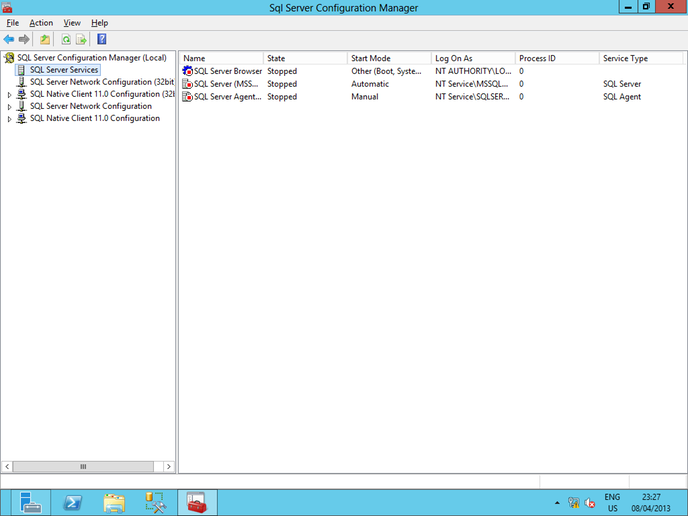This screenshot has height=516, width=688.
Task: Click the icon beside SQL Native Client 11.0 Configuration (32bit)
Action: click(x=22, y=94)
